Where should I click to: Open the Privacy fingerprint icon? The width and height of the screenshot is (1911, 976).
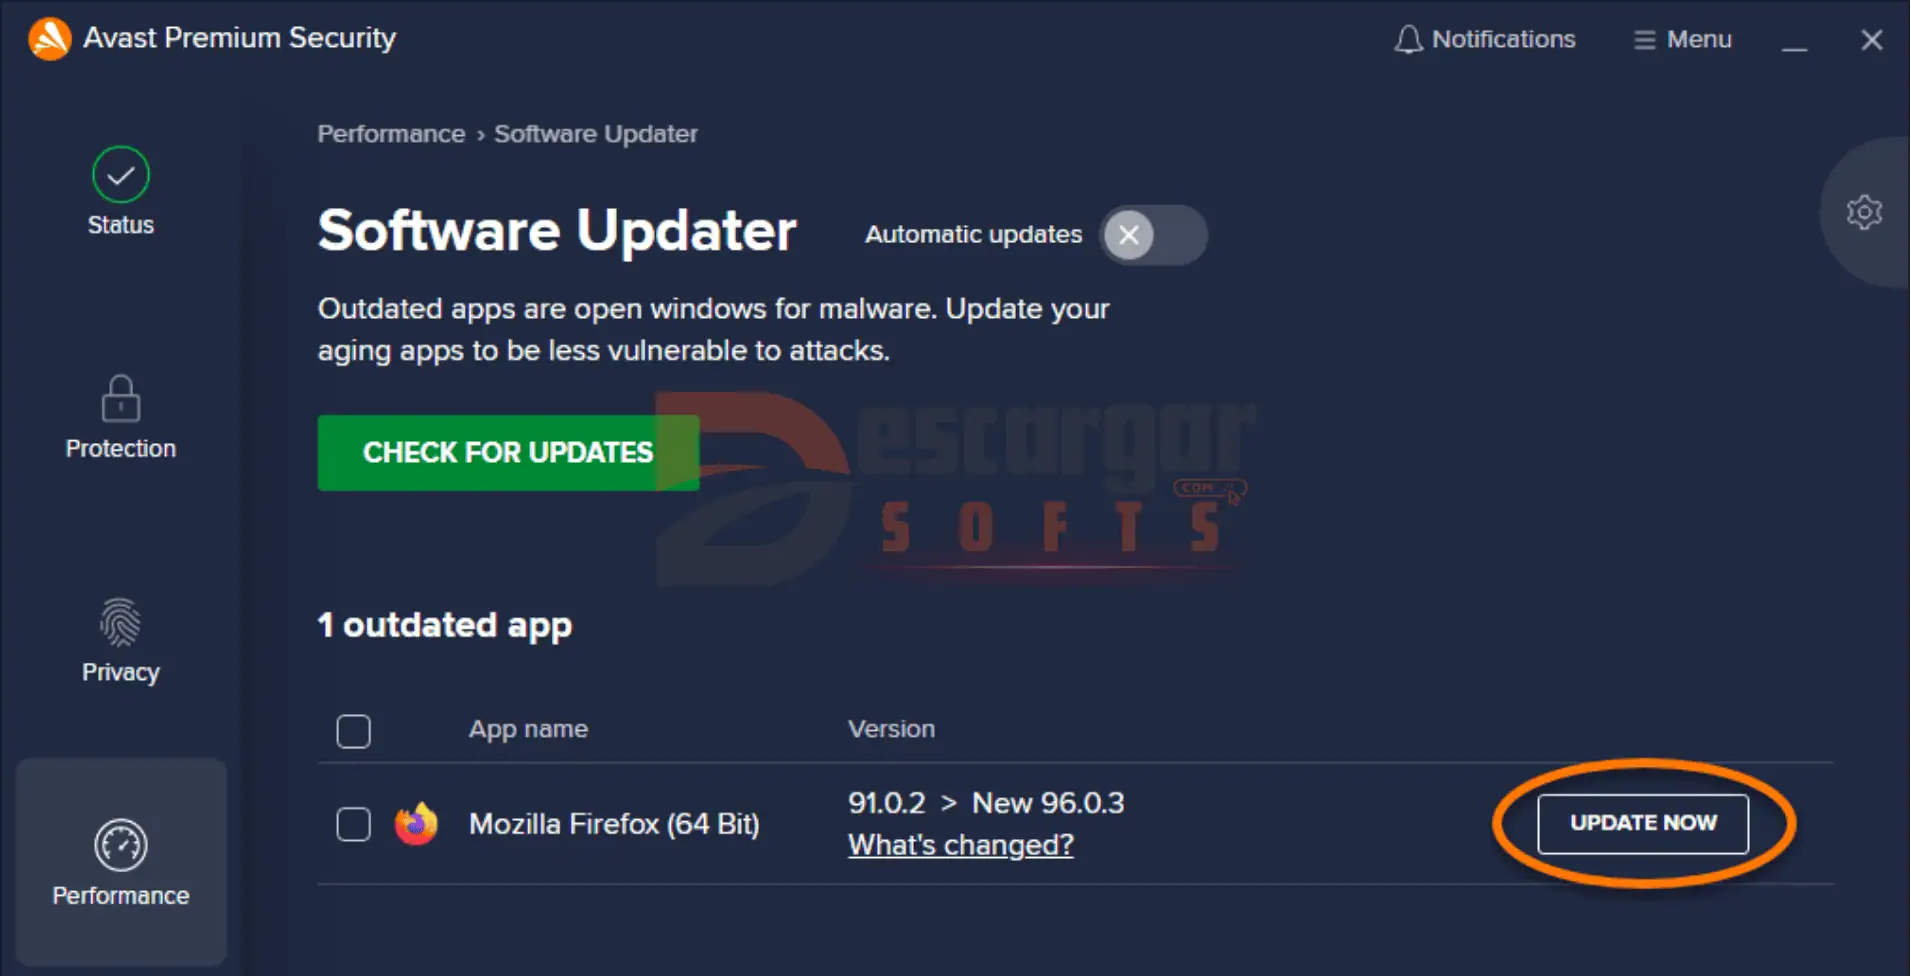[121, 622]
